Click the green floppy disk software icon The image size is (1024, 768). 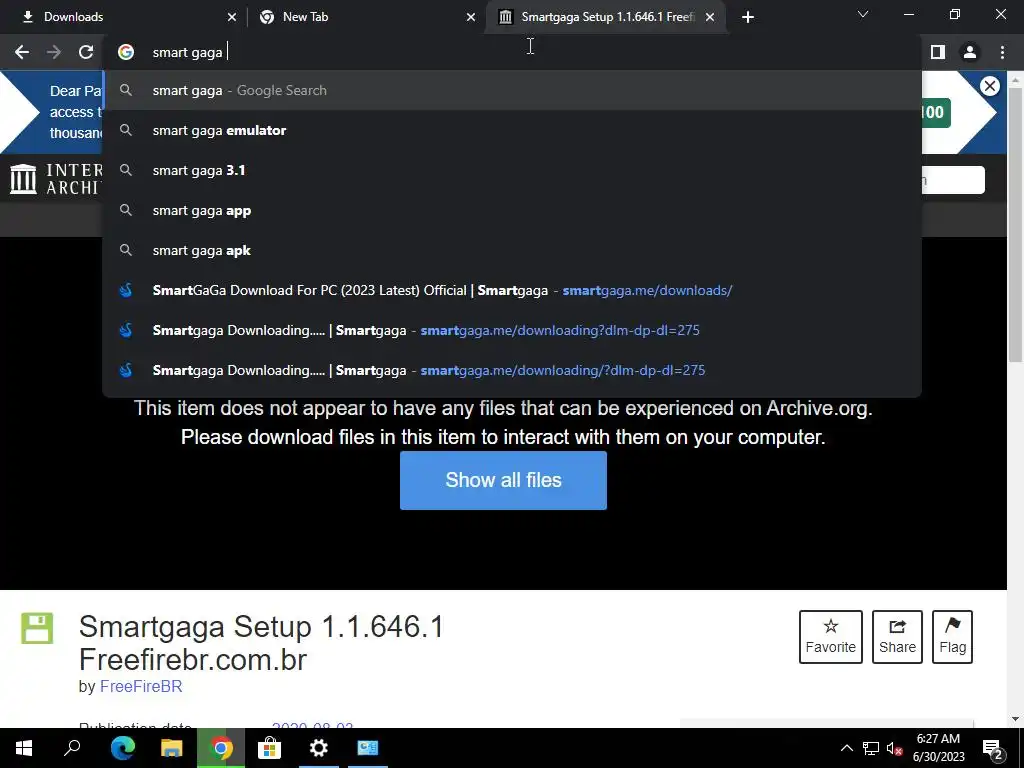(37, 628)
